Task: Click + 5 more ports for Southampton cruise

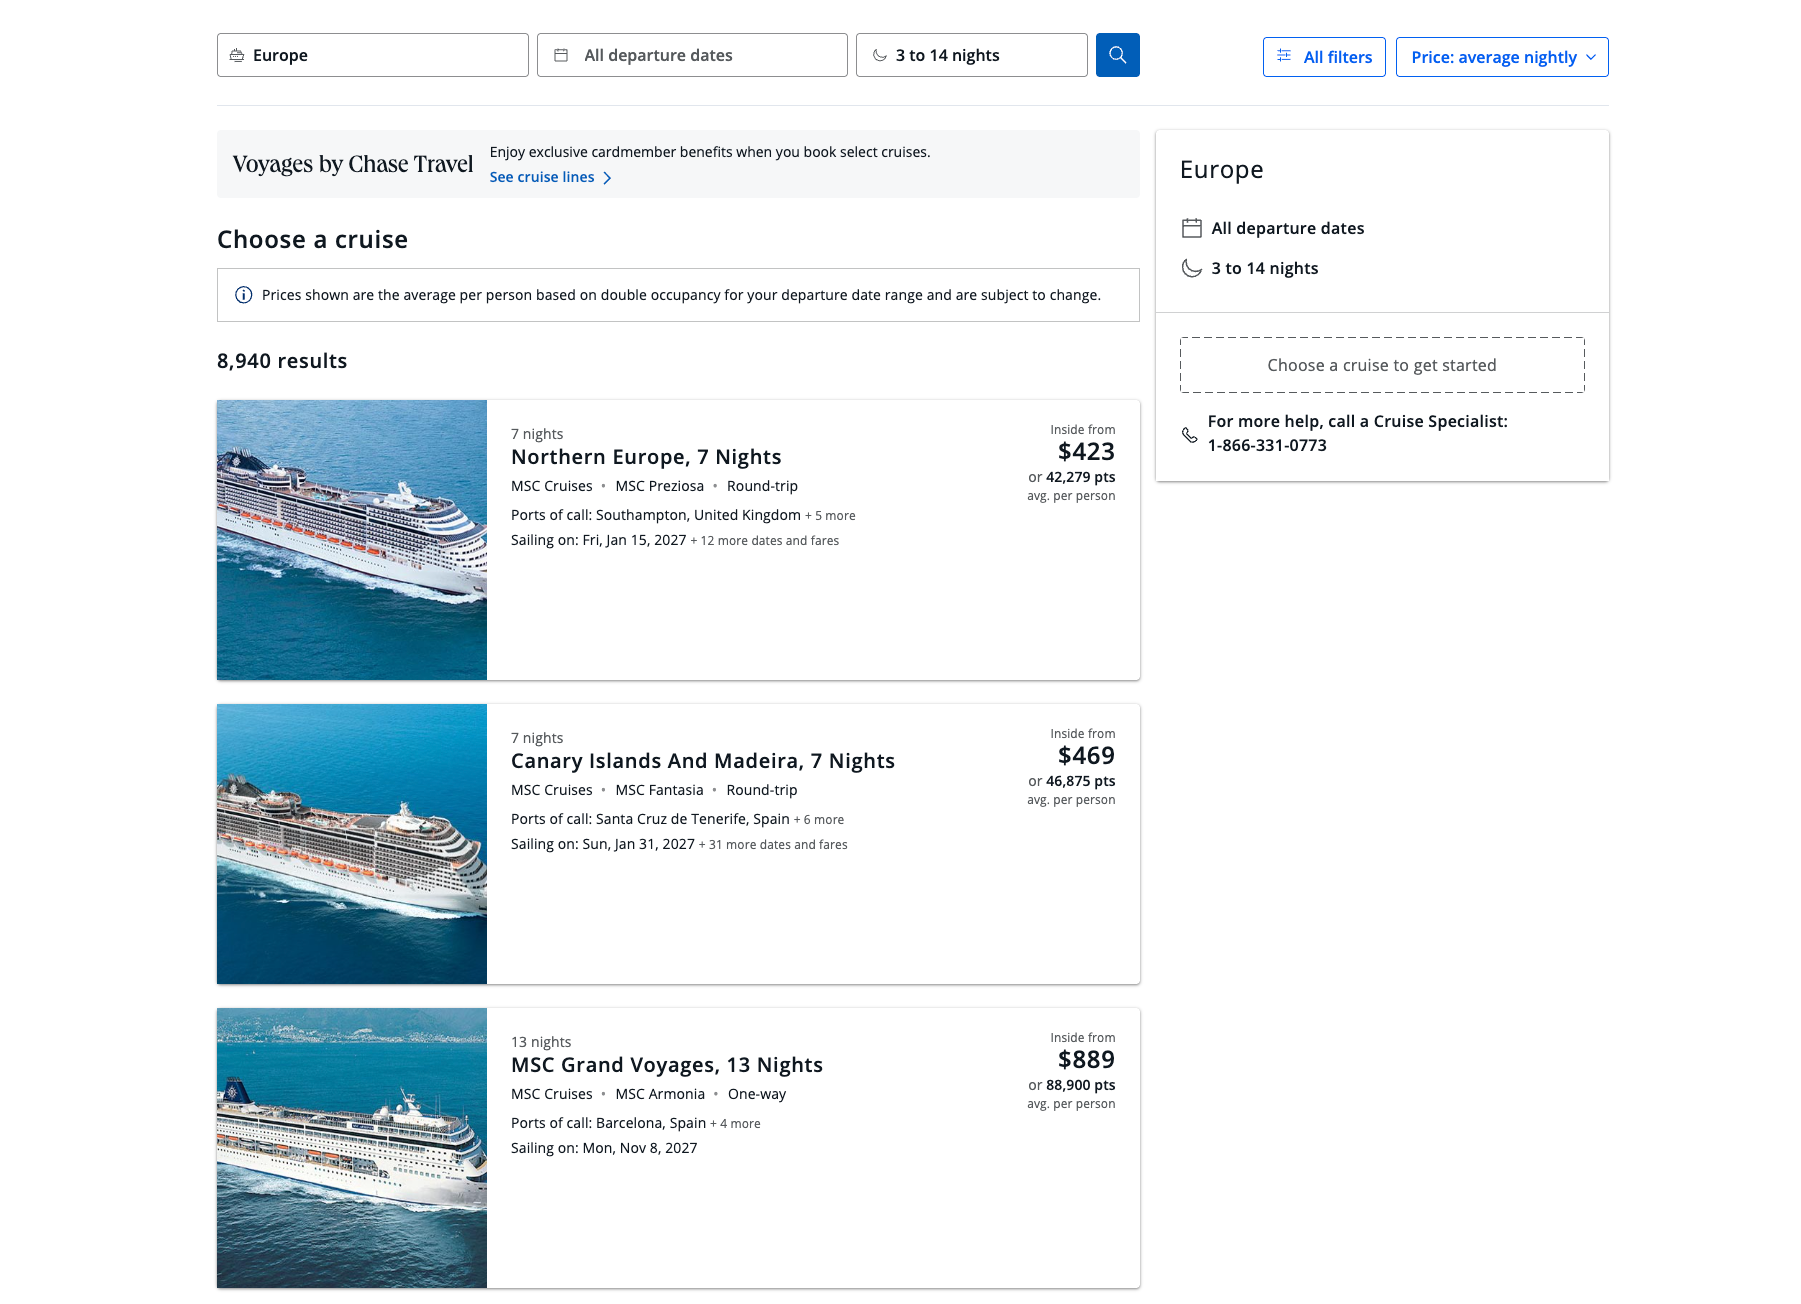Action: point(830,516)
